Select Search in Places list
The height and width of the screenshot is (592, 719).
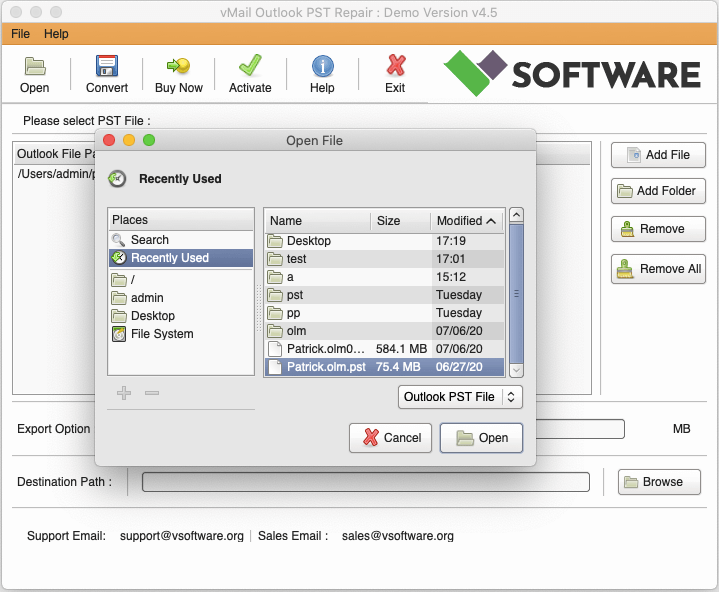(x=181, y=240)
